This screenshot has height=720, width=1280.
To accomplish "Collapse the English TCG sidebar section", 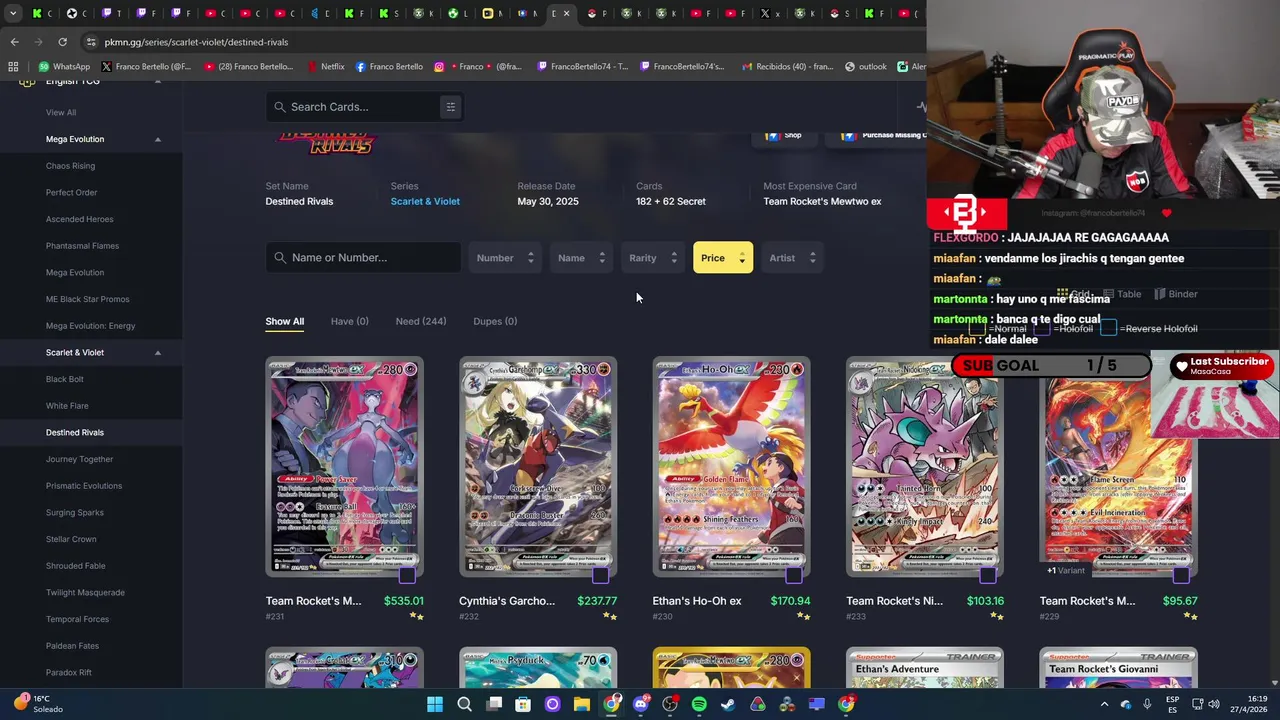I will point(157,82).
